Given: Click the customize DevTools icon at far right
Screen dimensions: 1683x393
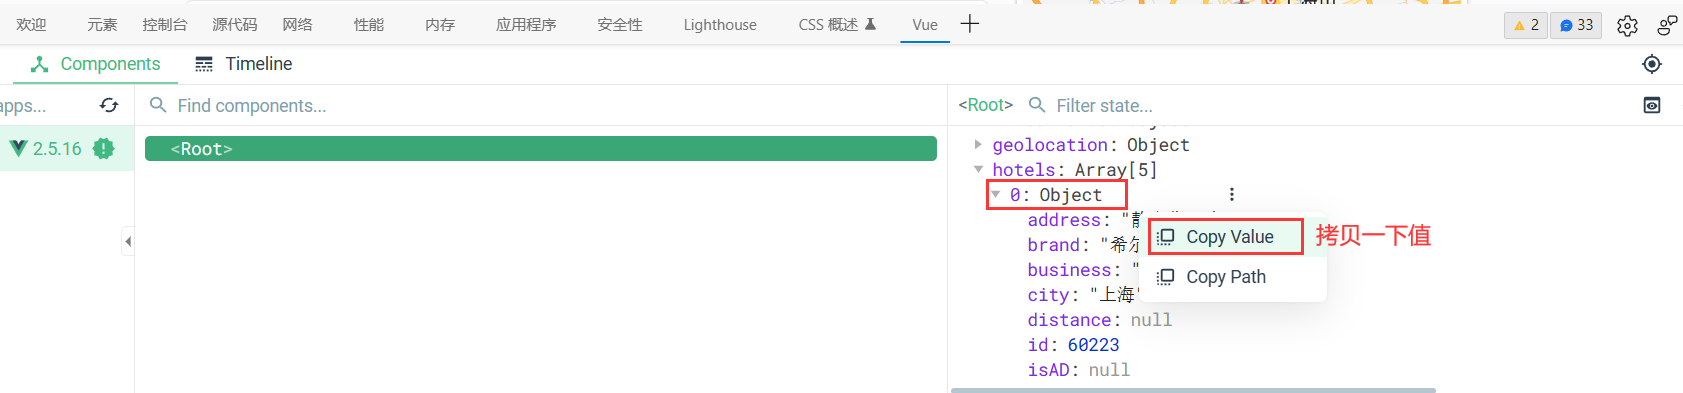Looking at the screenshot, I should point(1667,25).
